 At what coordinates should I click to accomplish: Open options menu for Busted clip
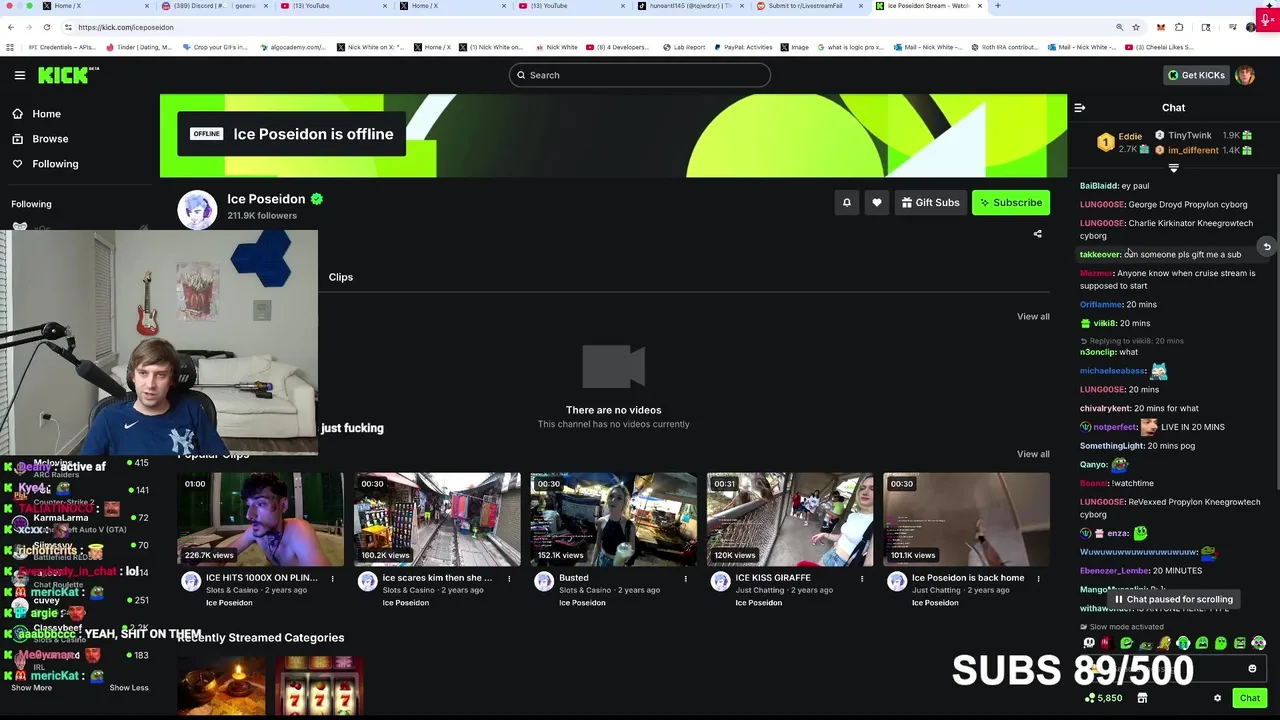686,578
